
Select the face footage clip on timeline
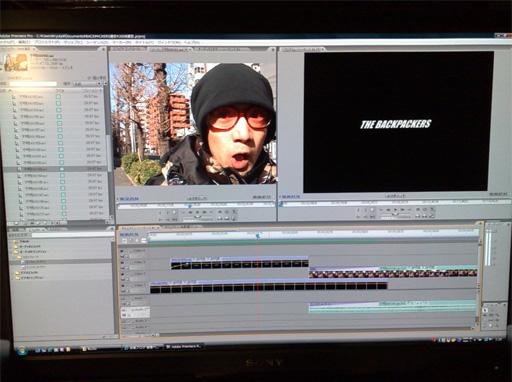tap(393, 272)
